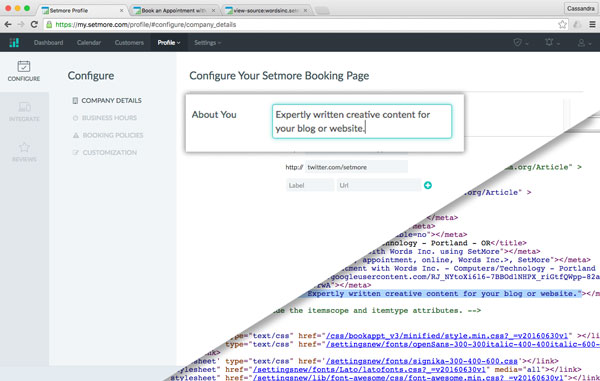Close the Setmore Profile tab
This screenshot has width=600, height=381.
point(121,10)
